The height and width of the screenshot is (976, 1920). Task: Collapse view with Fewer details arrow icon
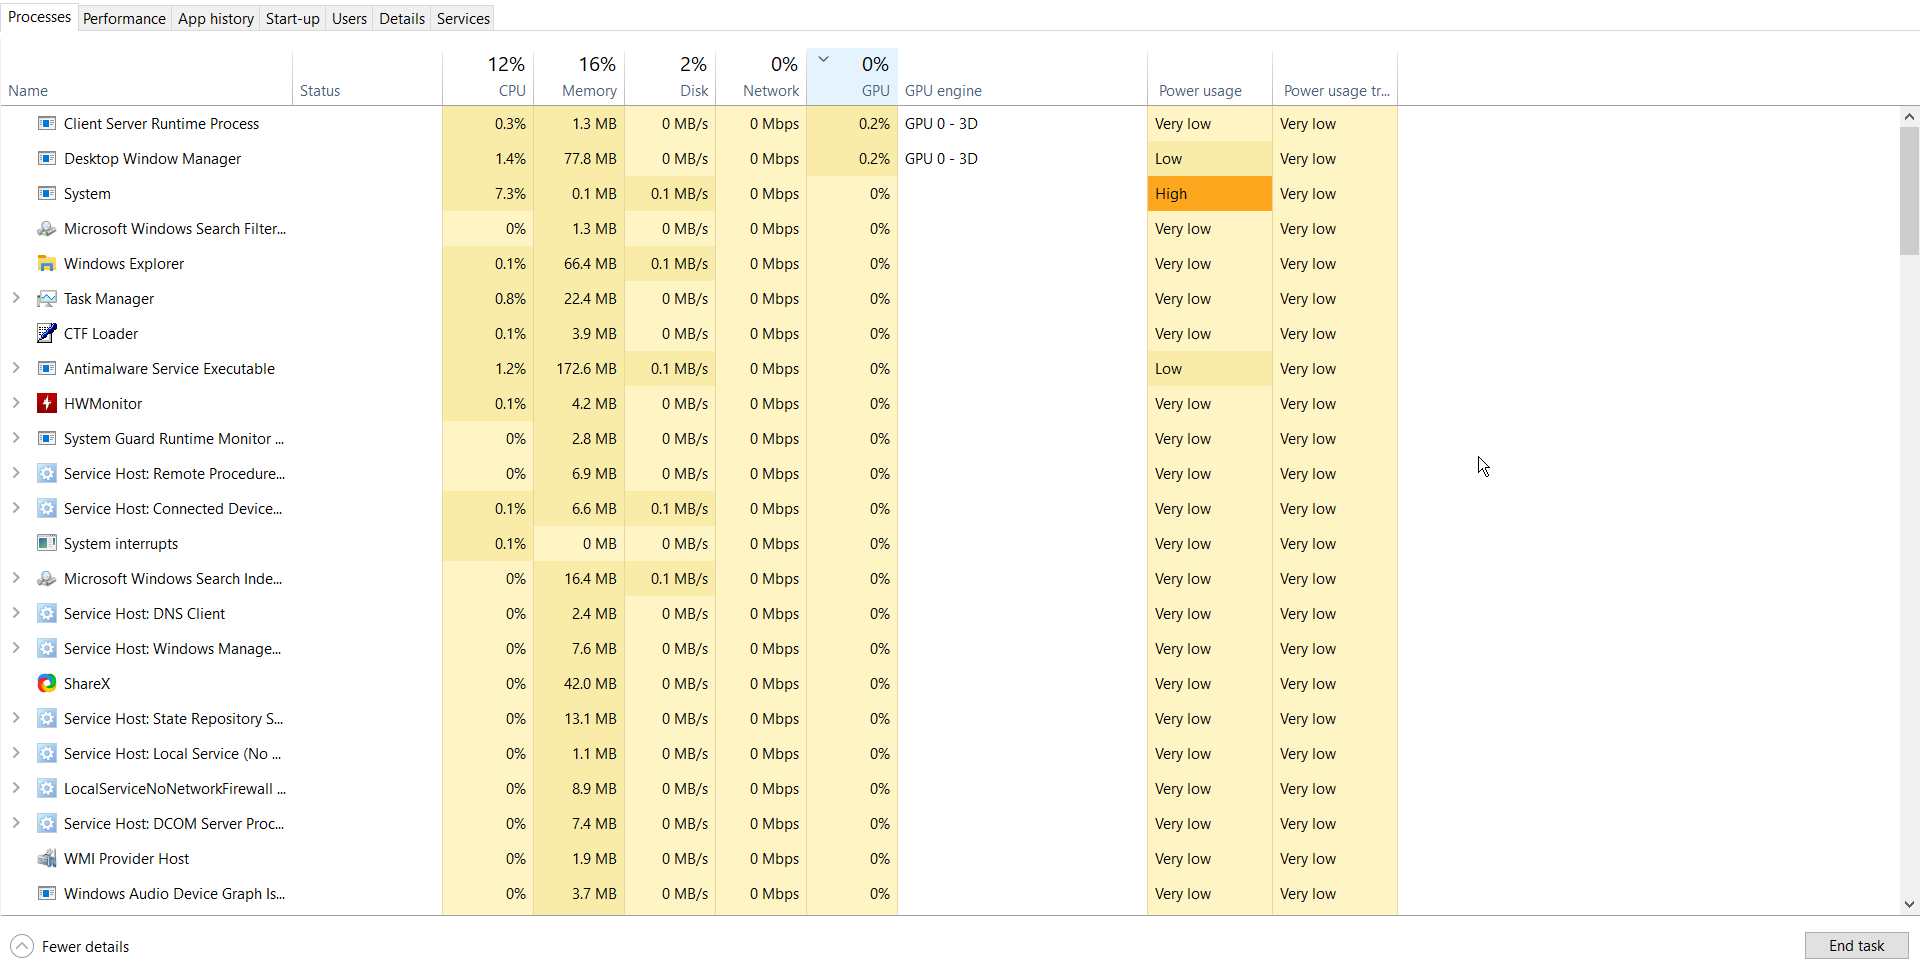[x=22, y=946]
